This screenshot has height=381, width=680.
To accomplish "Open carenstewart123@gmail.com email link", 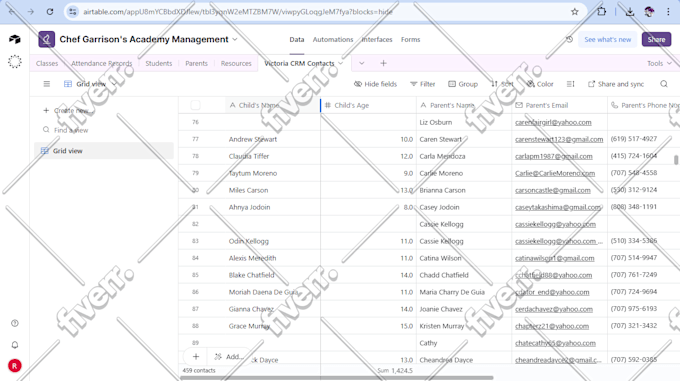I will (559, 139).
